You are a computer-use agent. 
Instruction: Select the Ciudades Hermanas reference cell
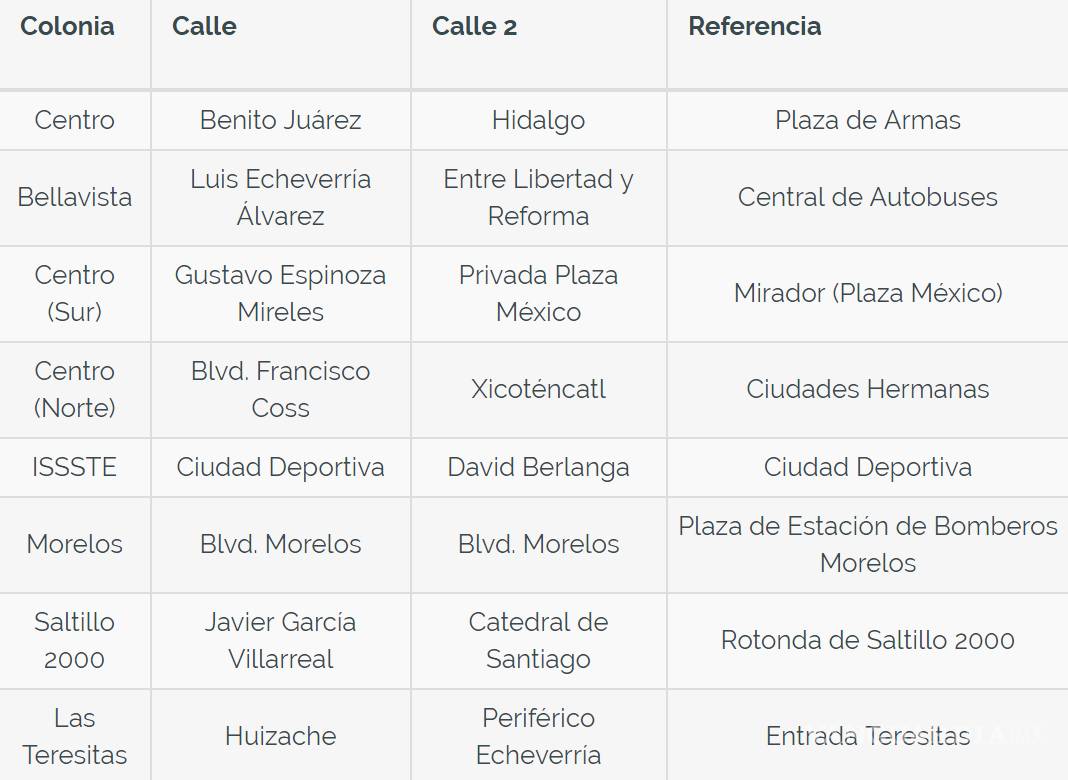(867, 389)
